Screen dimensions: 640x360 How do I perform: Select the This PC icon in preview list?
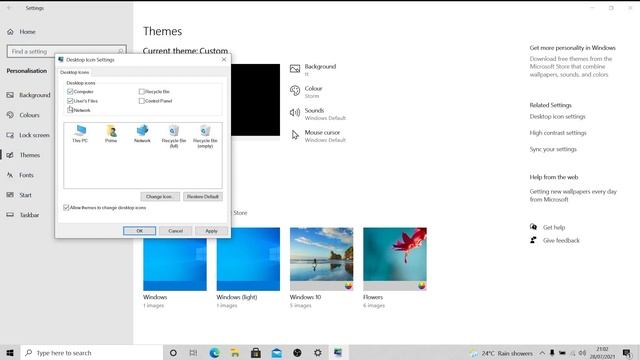coord(80,134)
